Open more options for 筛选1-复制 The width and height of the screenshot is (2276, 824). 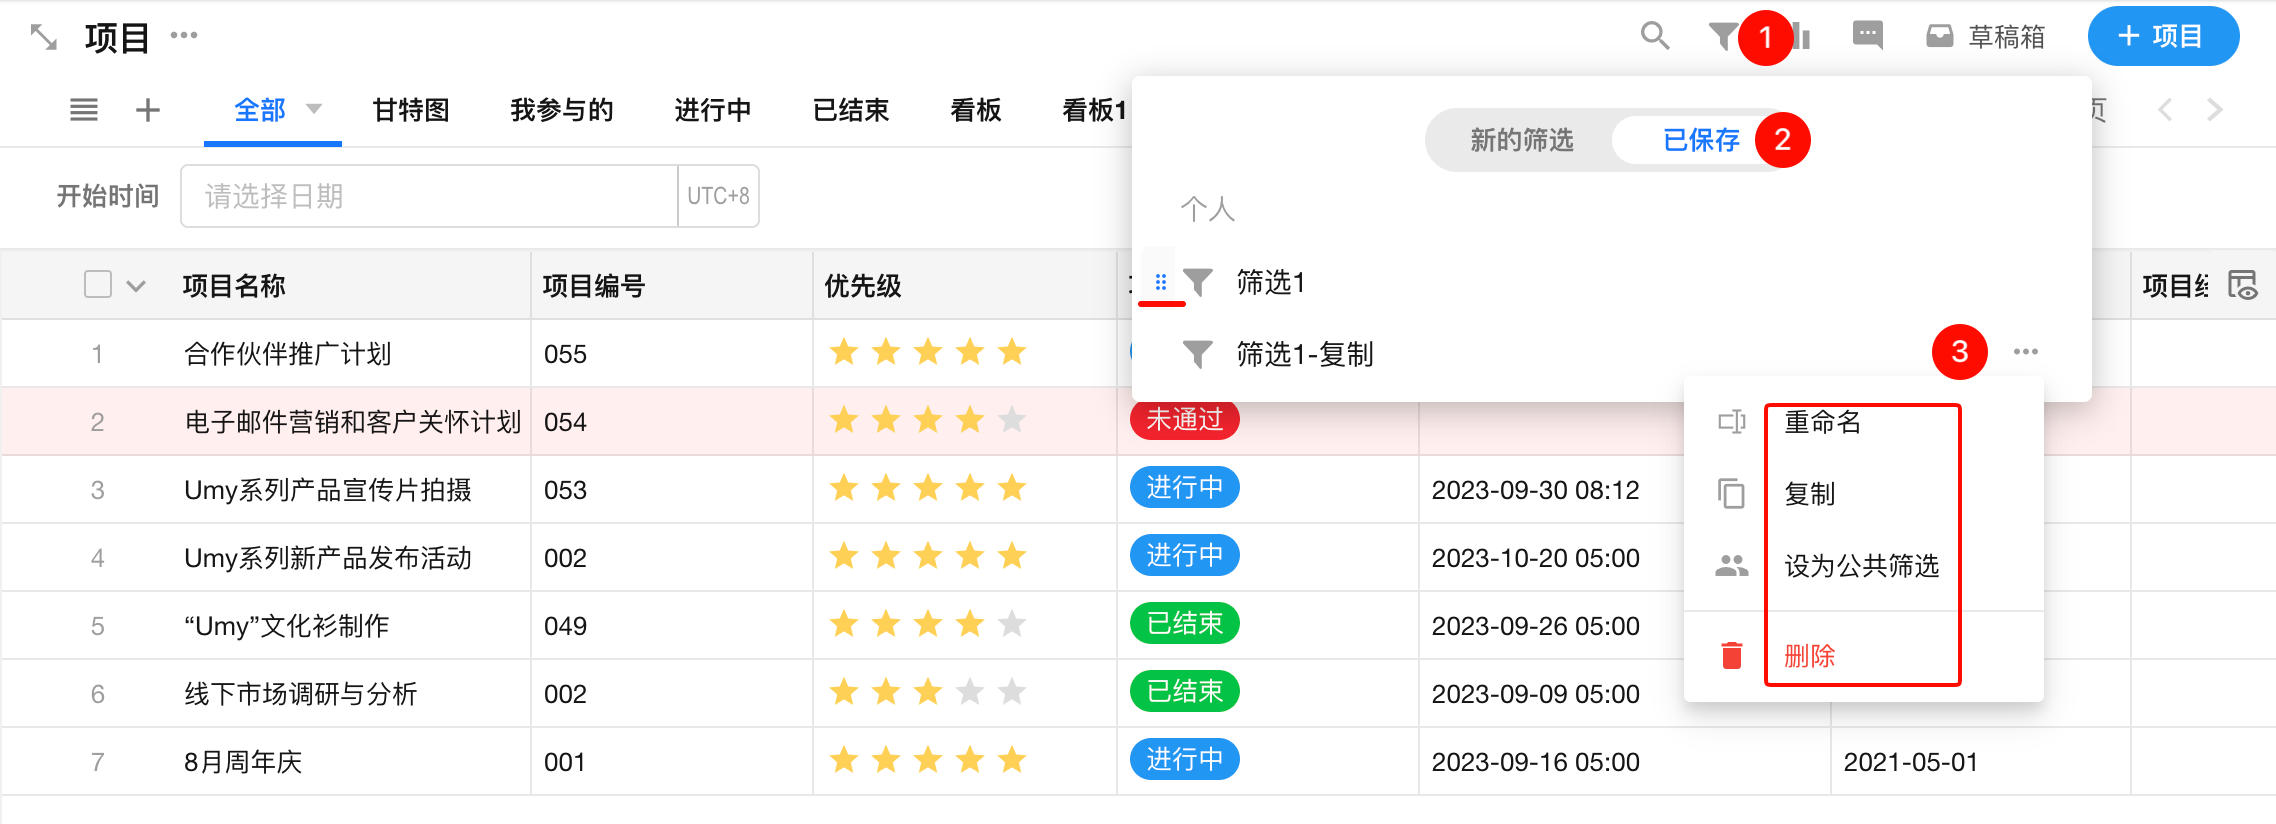pos(2026,352)
